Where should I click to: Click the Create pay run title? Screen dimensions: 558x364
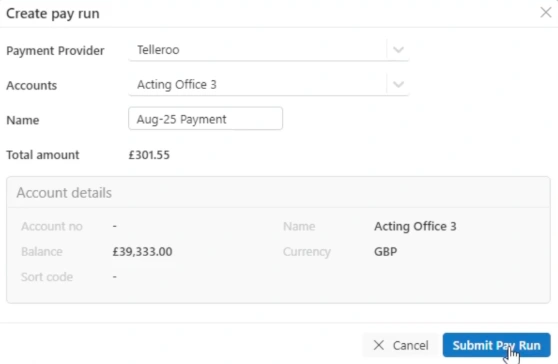point(53,14)
